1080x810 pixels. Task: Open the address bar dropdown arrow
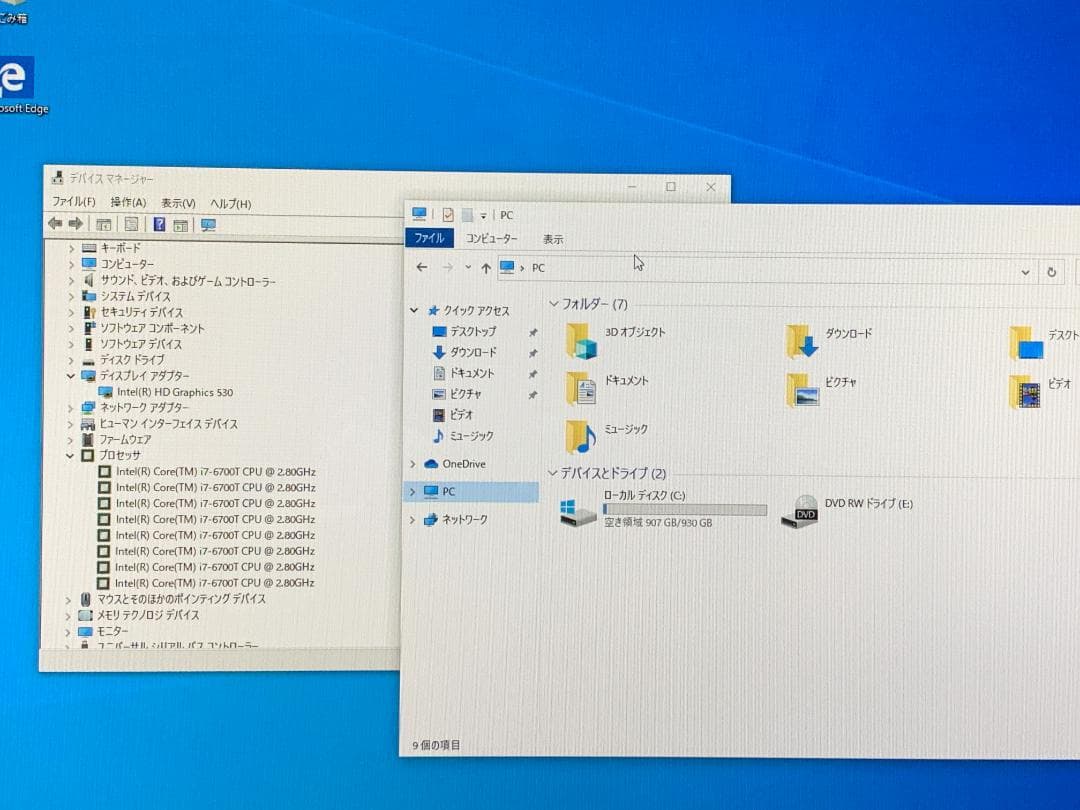coord(1025,271)
